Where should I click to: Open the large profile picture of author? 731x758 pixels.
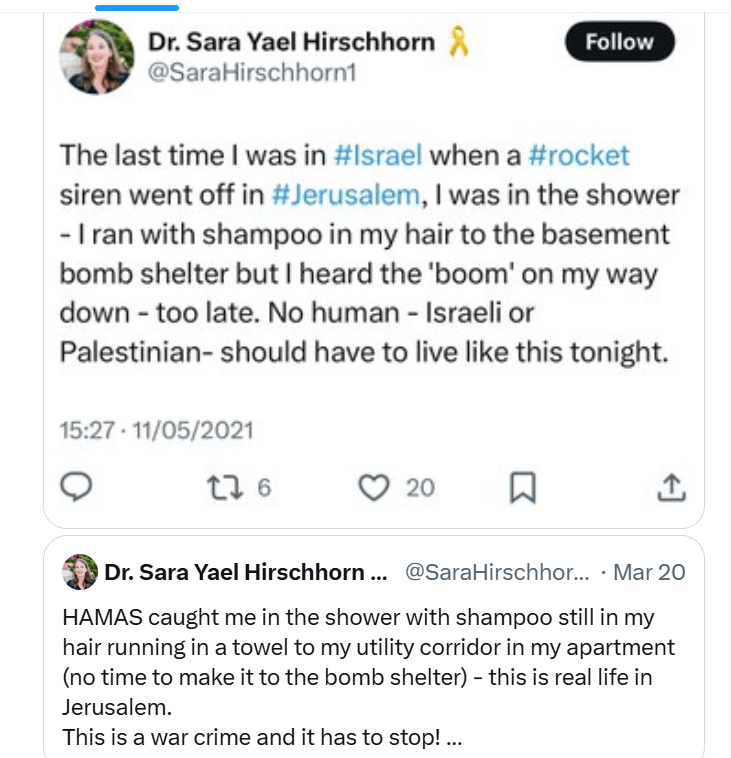pyautogui.click(x=96, y=56)
